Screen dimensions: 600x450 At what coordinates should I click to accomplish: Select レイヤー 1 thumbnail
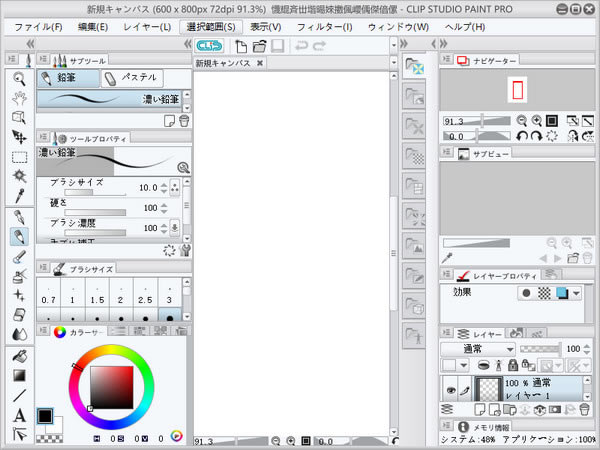(489, 390)
